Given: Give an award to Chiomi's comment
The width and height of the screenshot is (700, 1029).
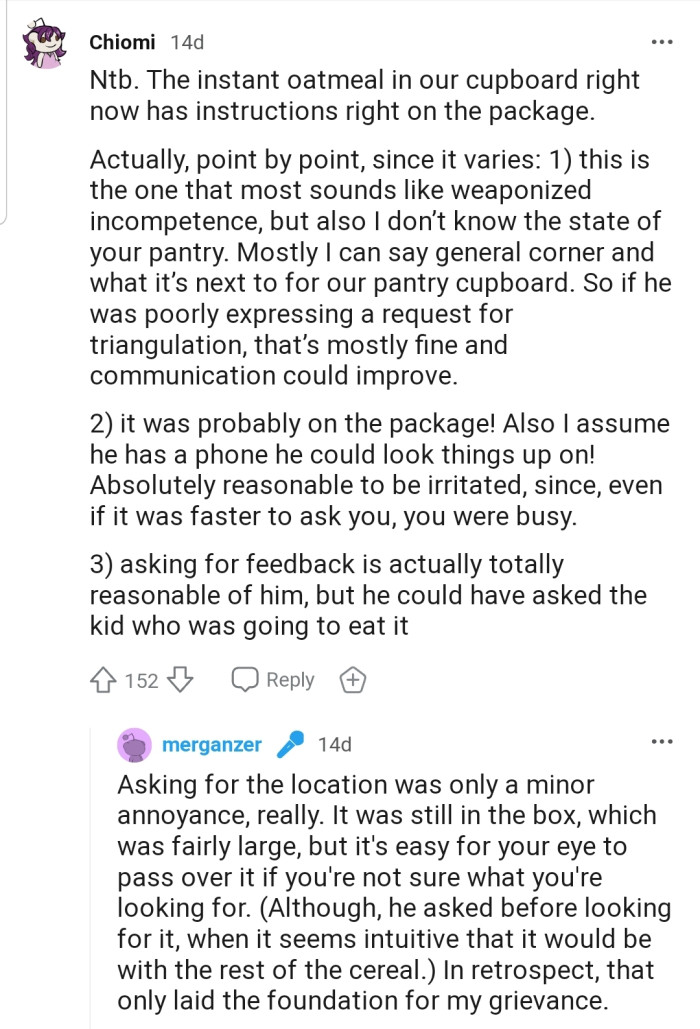Looking at the screenshot, I should (352, 680).
